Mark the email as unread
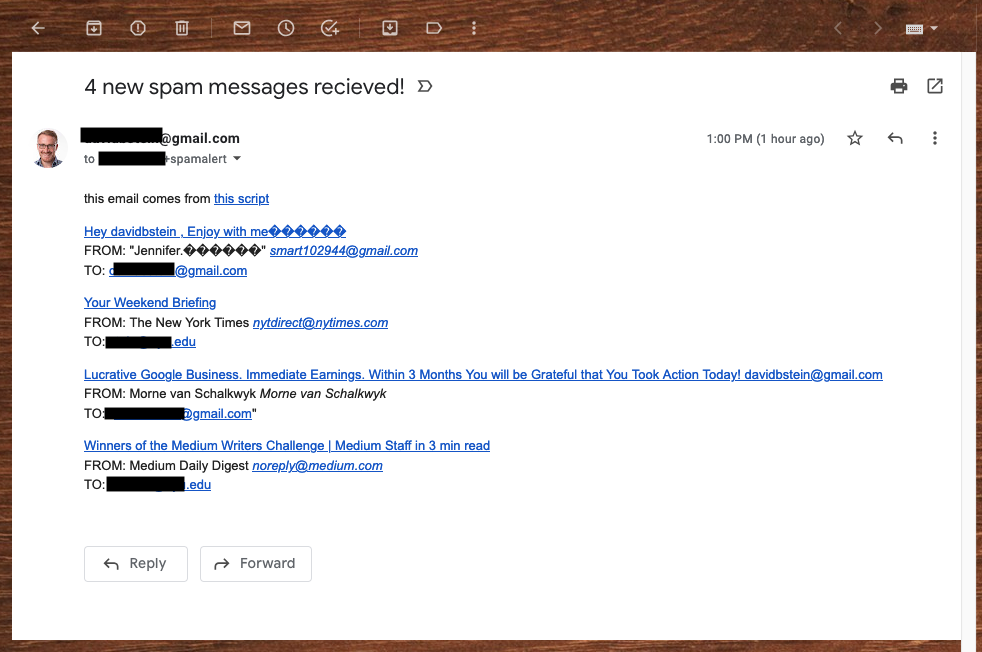 point(241,28)
